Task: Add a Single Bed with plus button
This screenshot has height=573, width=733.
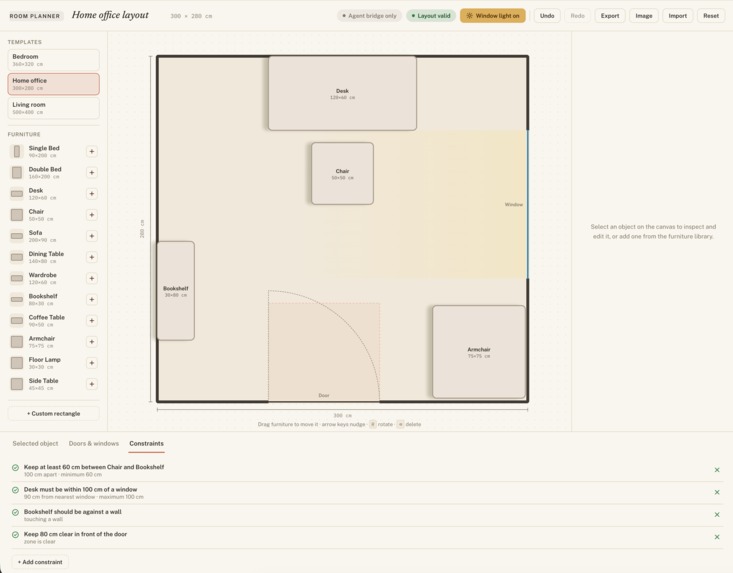Action: [92, 151]
